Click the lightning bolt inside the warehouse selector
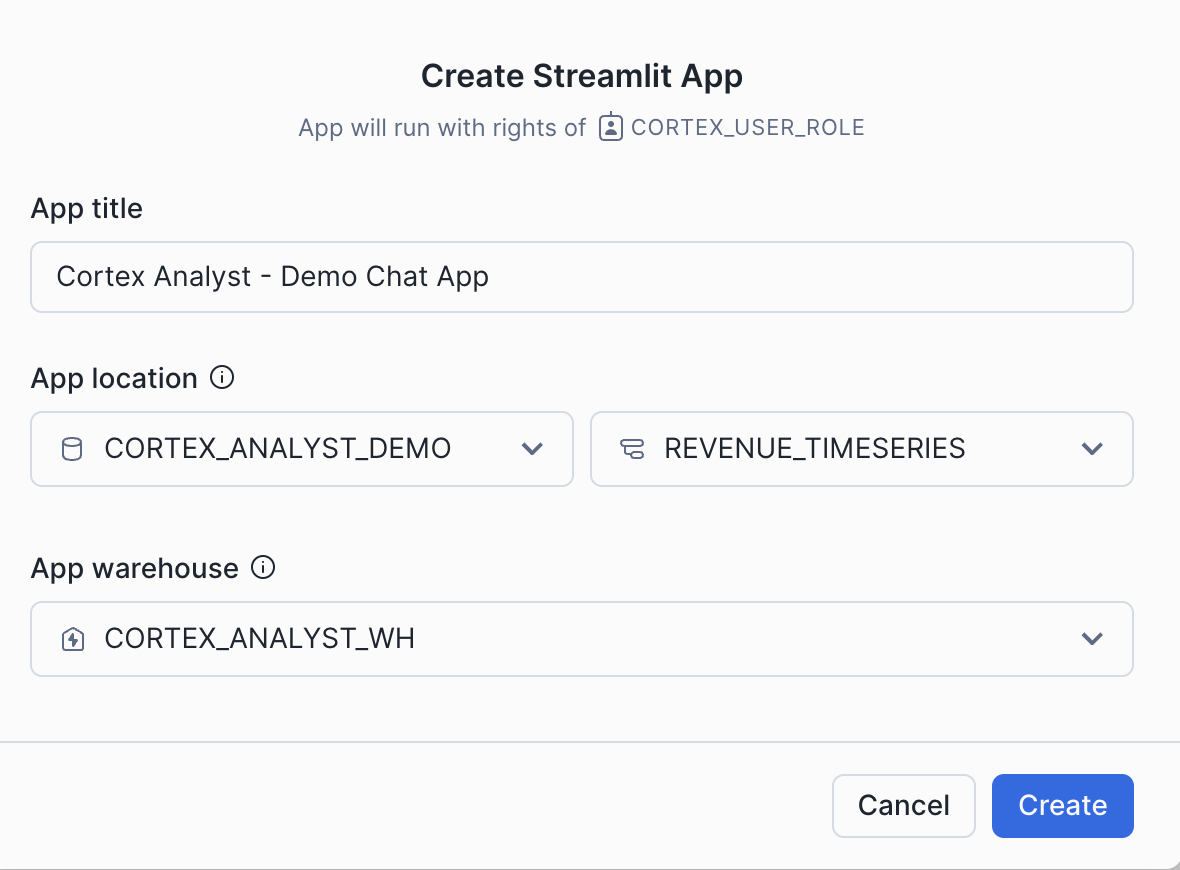The height and width of the screenshot is (870, 1180). [72, 639]
